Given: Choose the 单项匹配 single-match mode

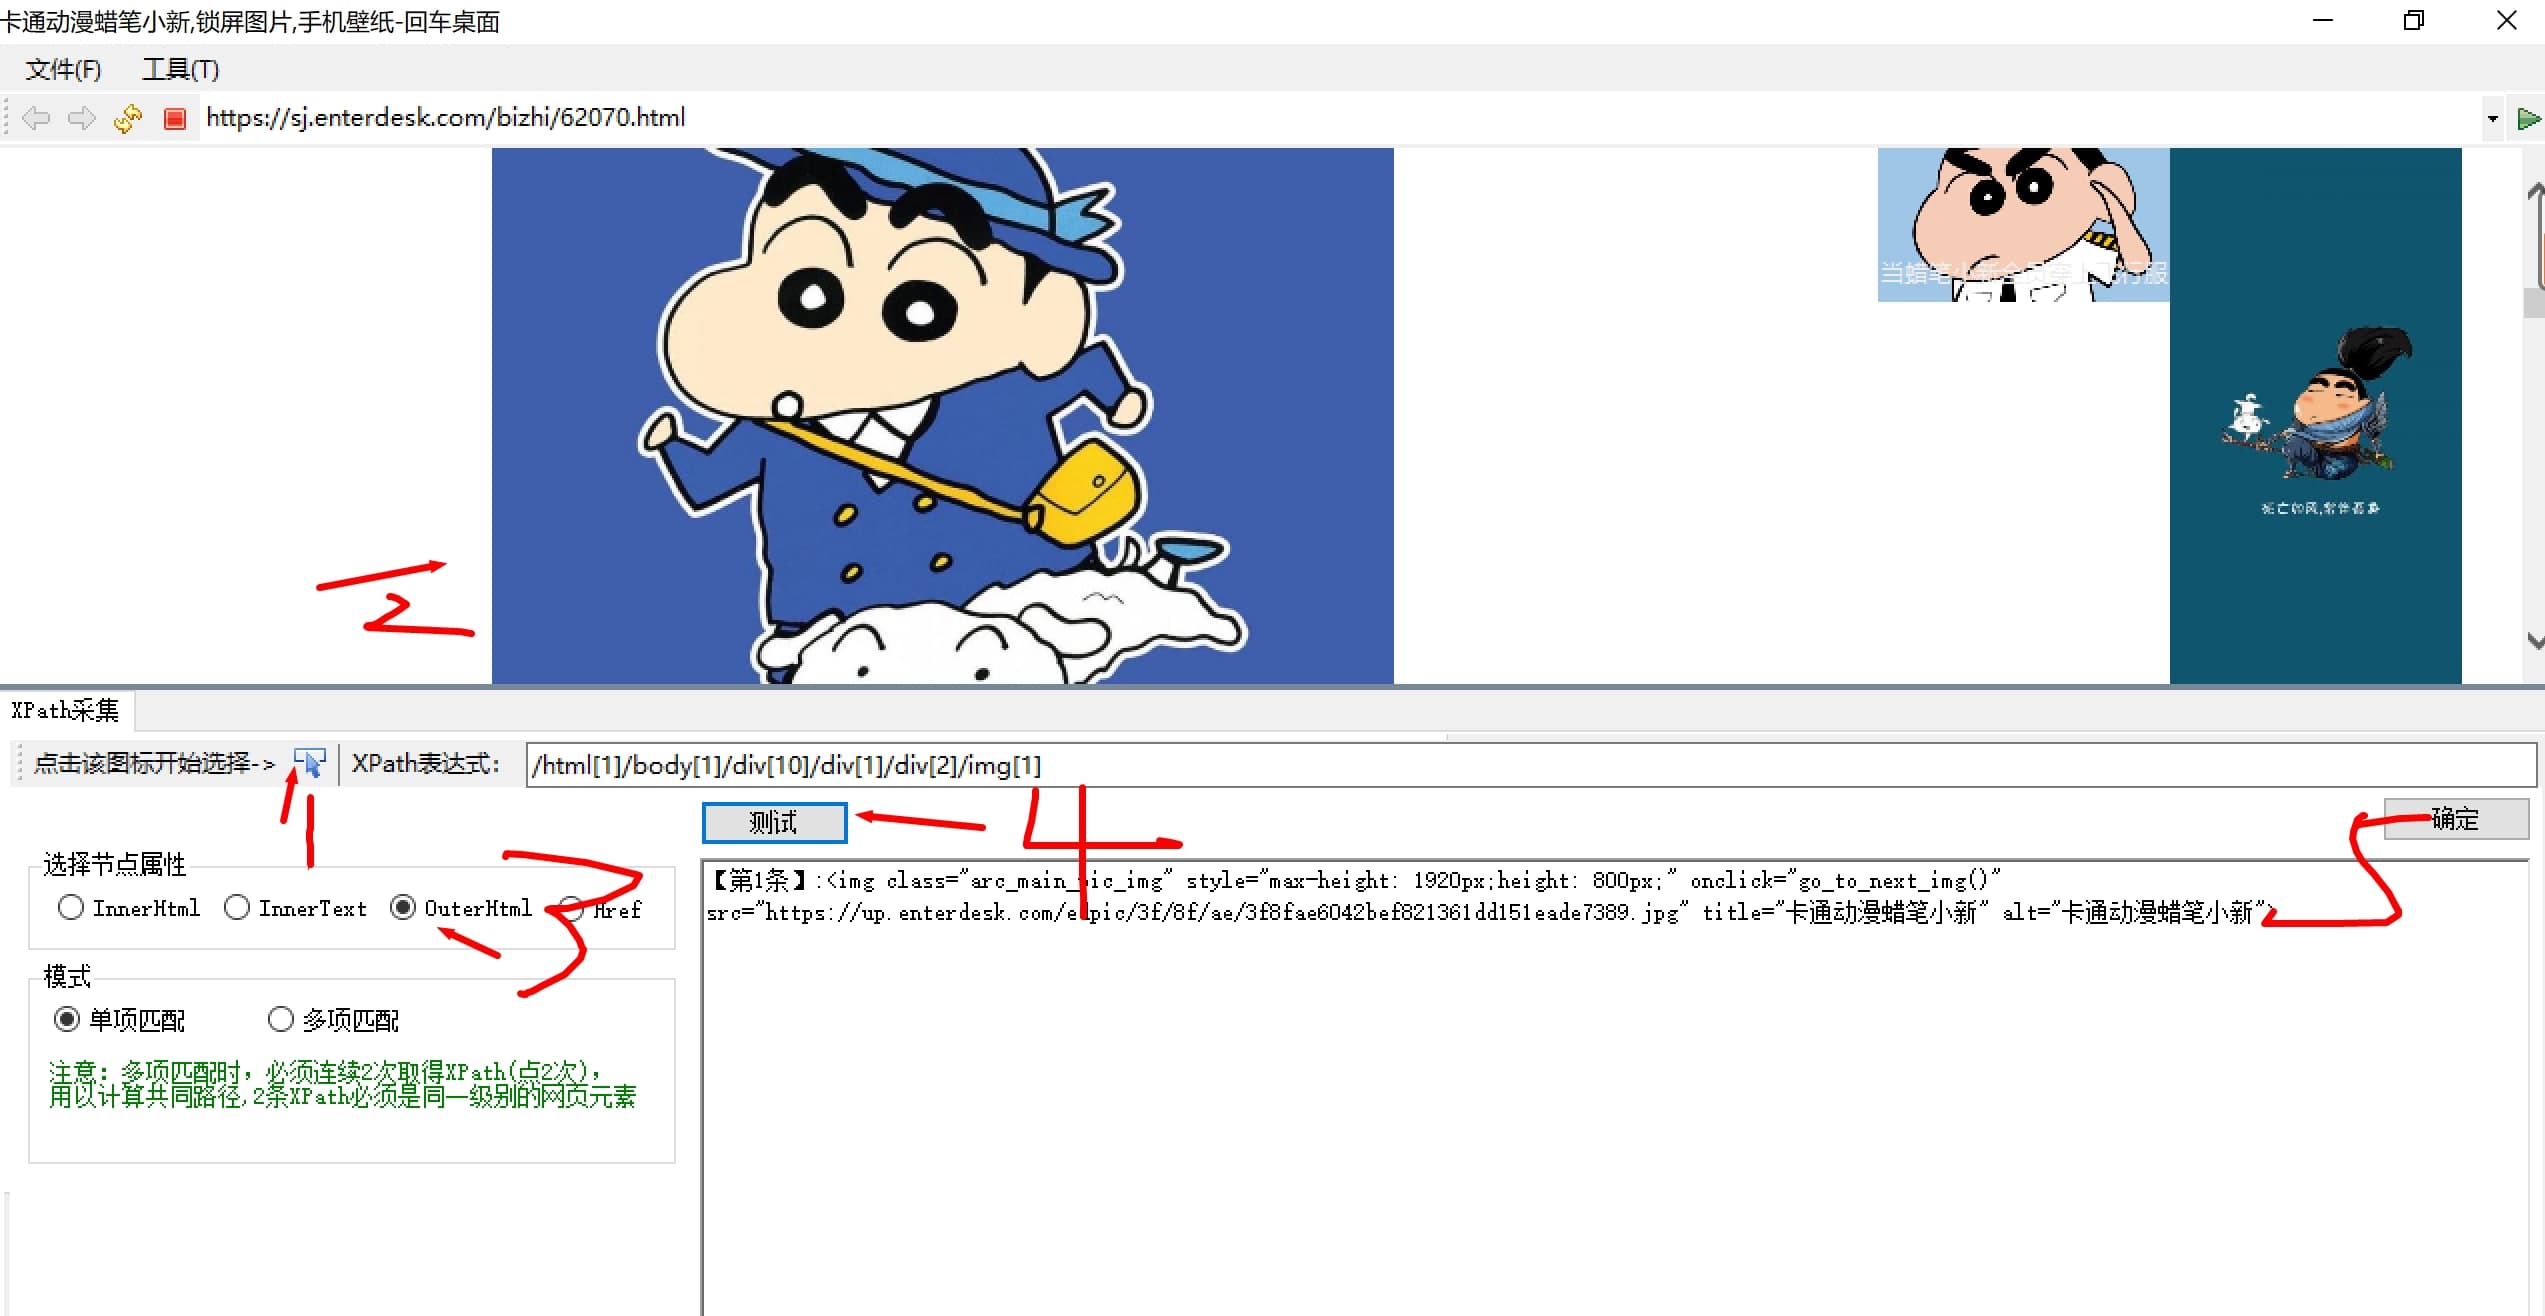Looking at the screenshot, I should (x=67, y=1019).
